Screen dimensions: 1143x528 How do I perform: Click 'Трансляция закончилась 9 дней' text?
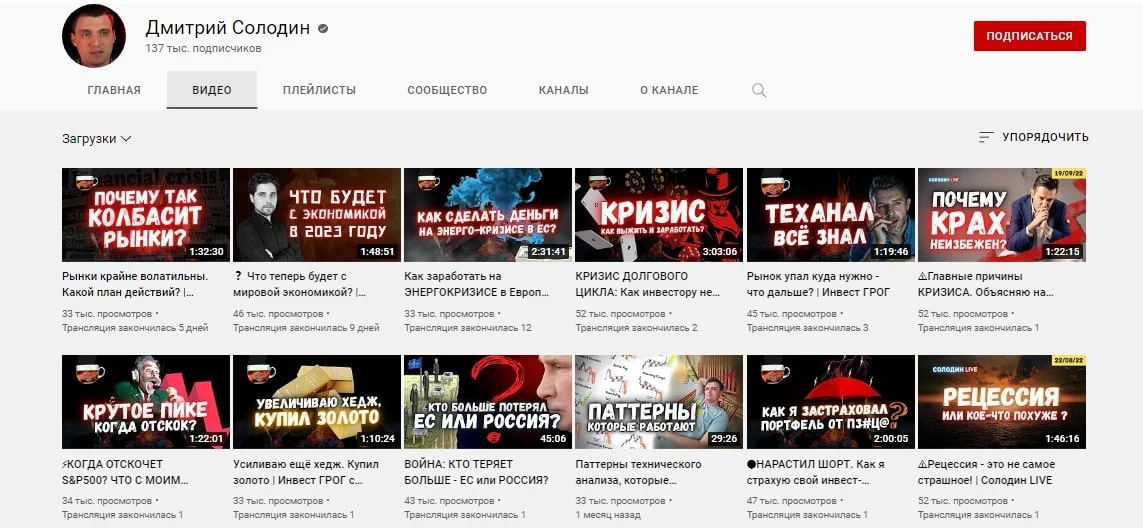pyautogui.click(x=306, y=328)
